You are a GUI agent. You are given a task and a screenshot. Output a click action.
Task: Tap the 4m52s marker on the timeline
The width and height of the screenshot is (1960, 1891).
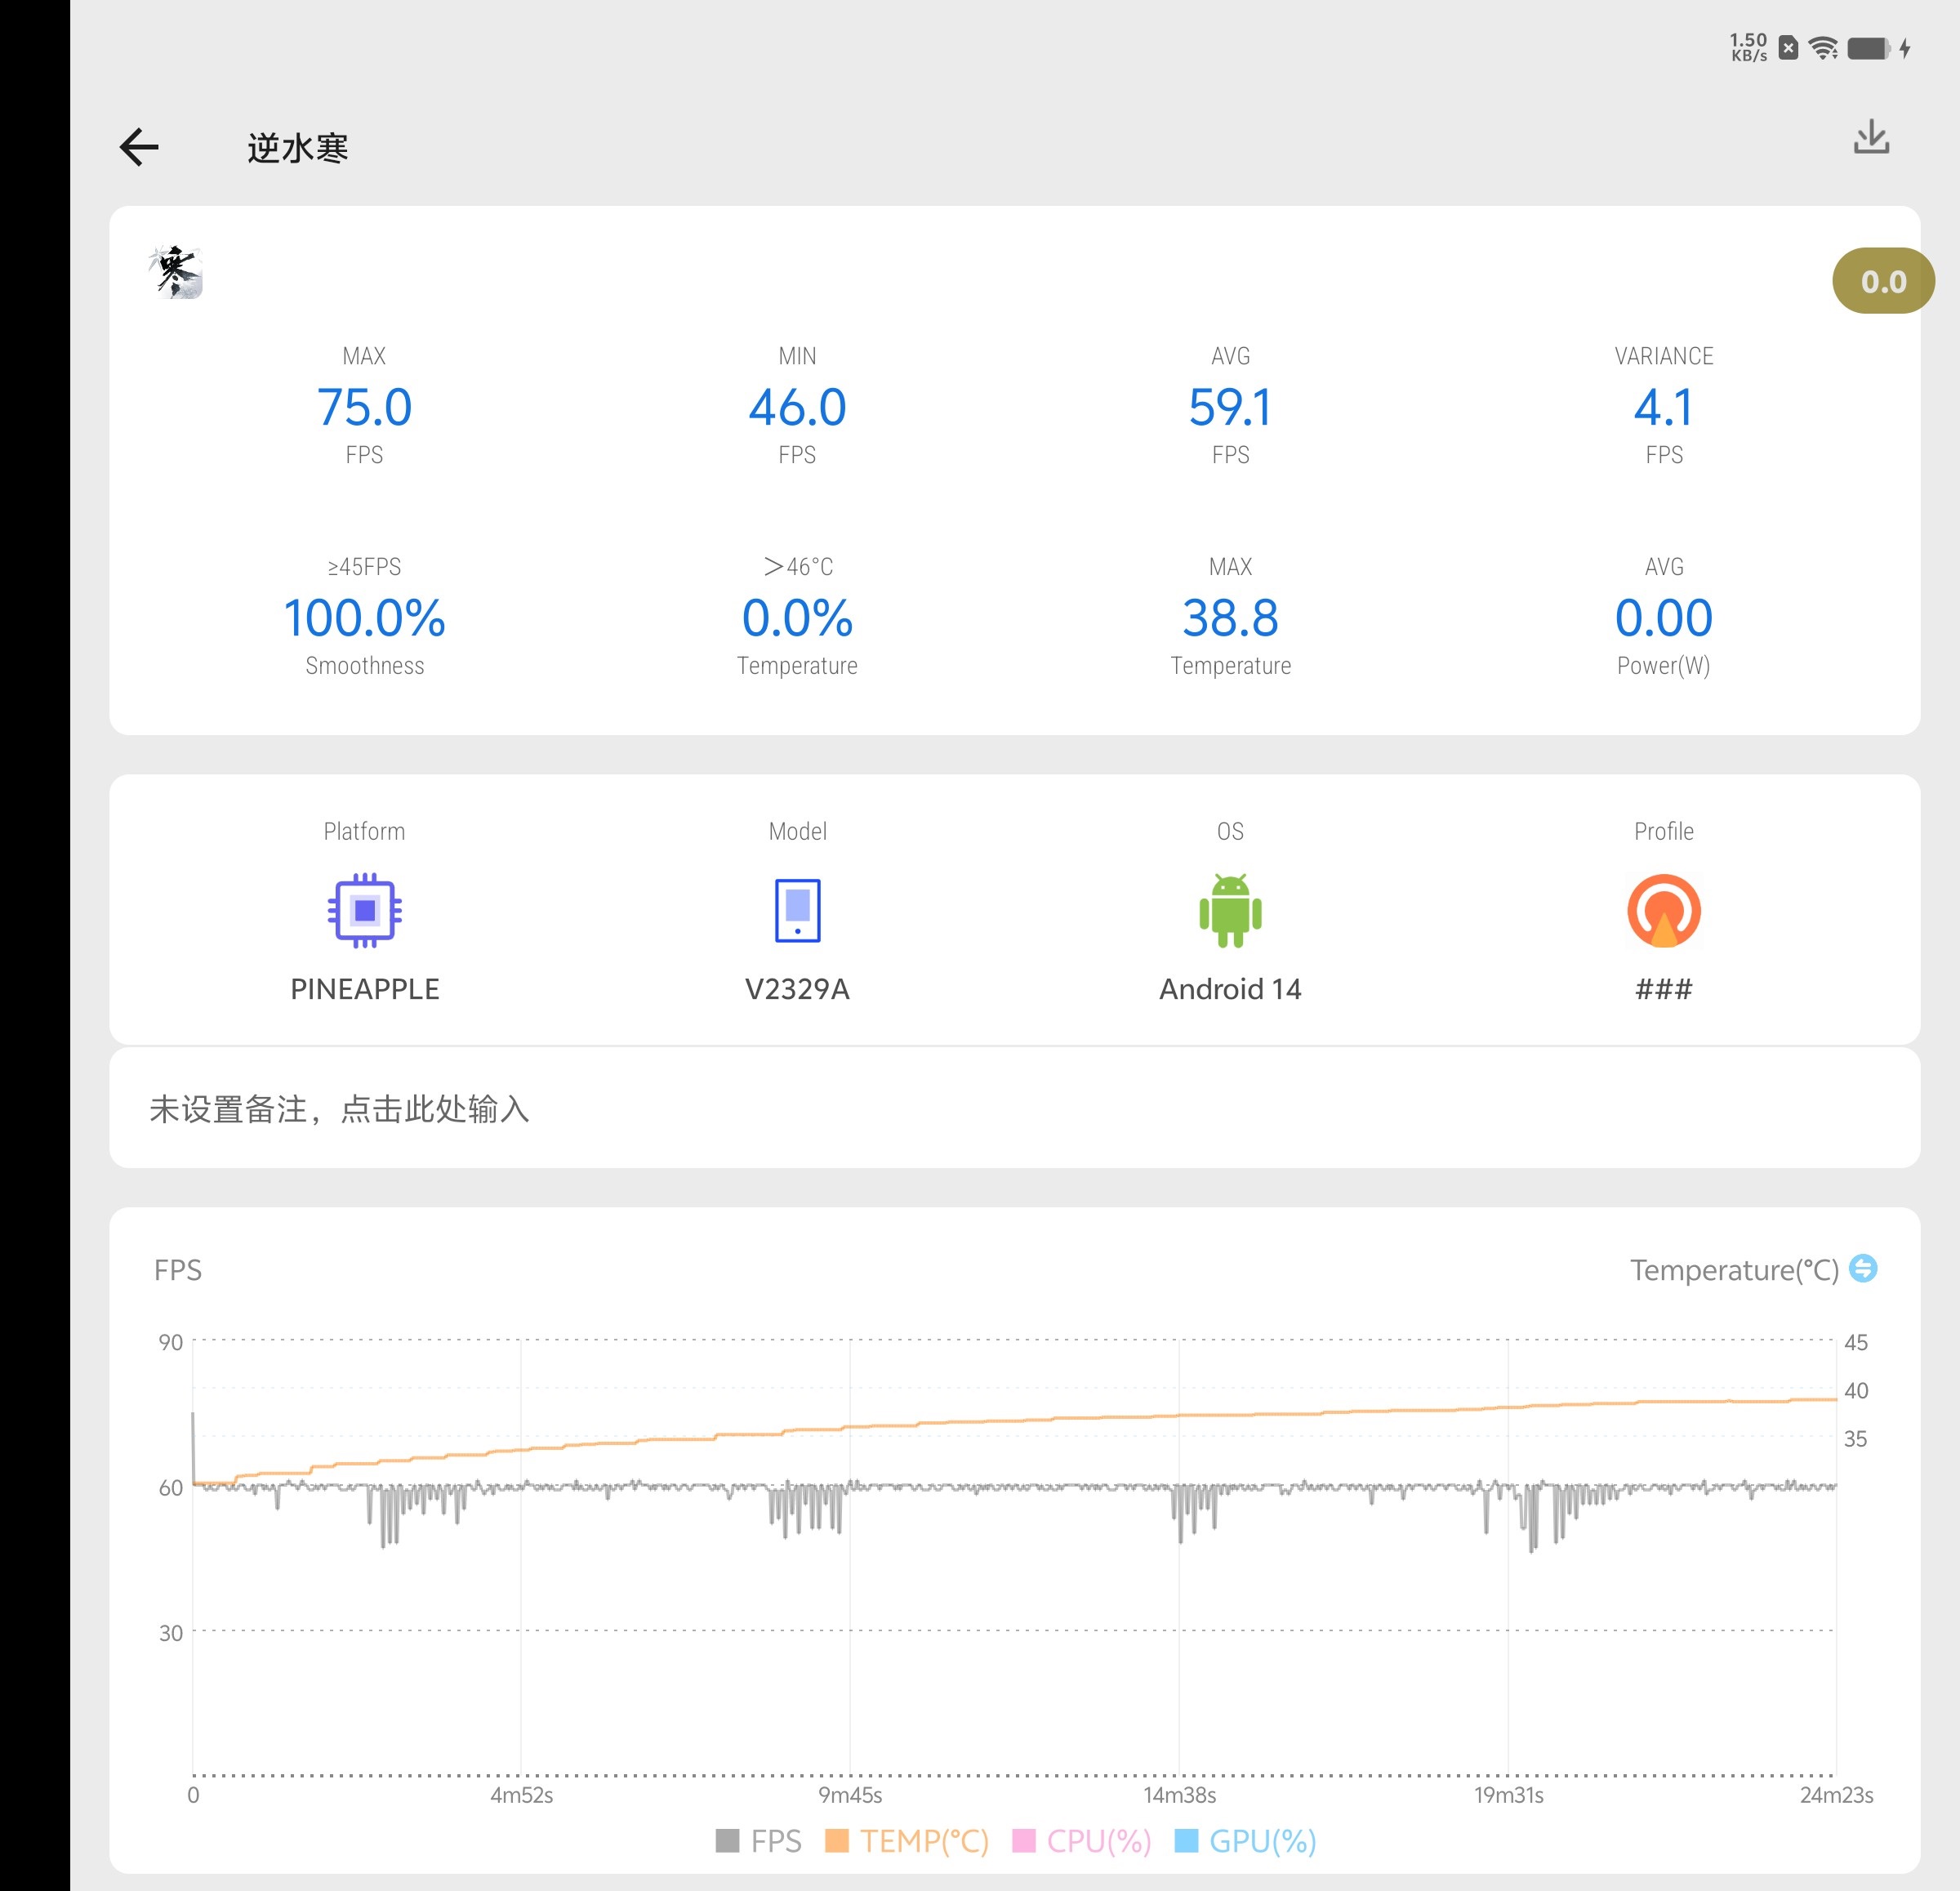tap(521, 1795)
